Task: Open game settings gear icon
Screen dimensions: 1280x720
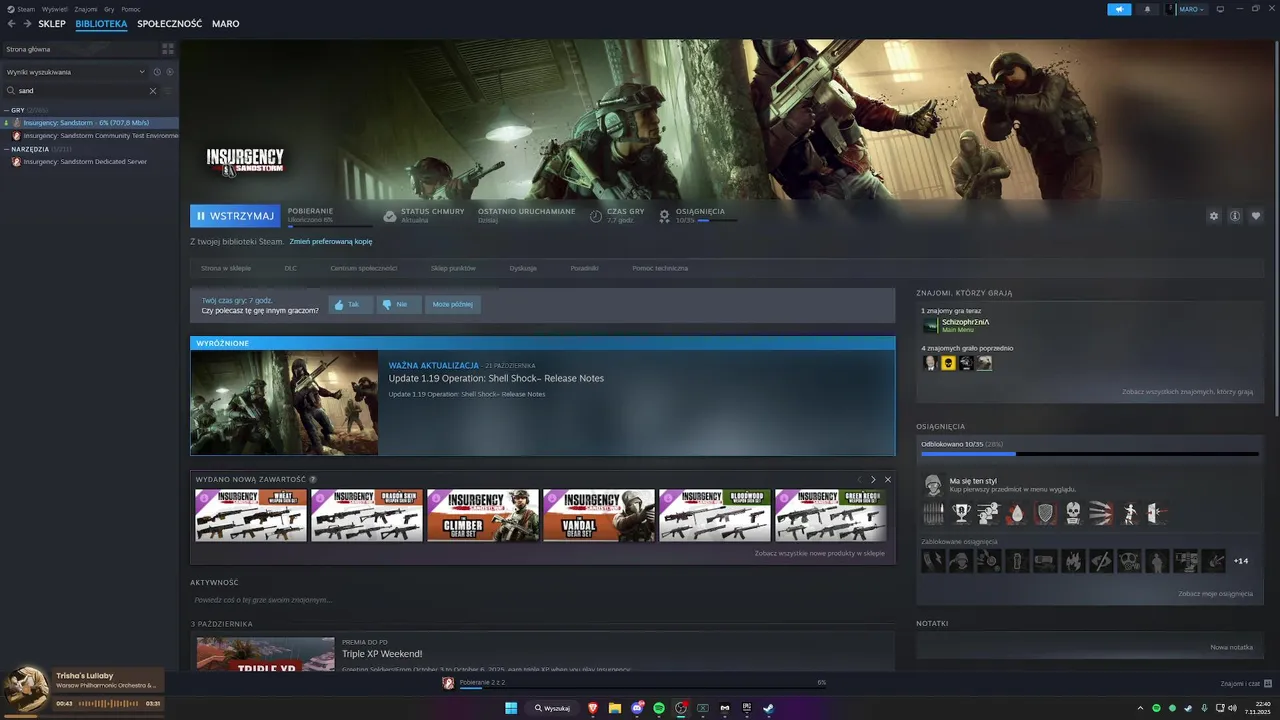Action: click(1214, 216)
